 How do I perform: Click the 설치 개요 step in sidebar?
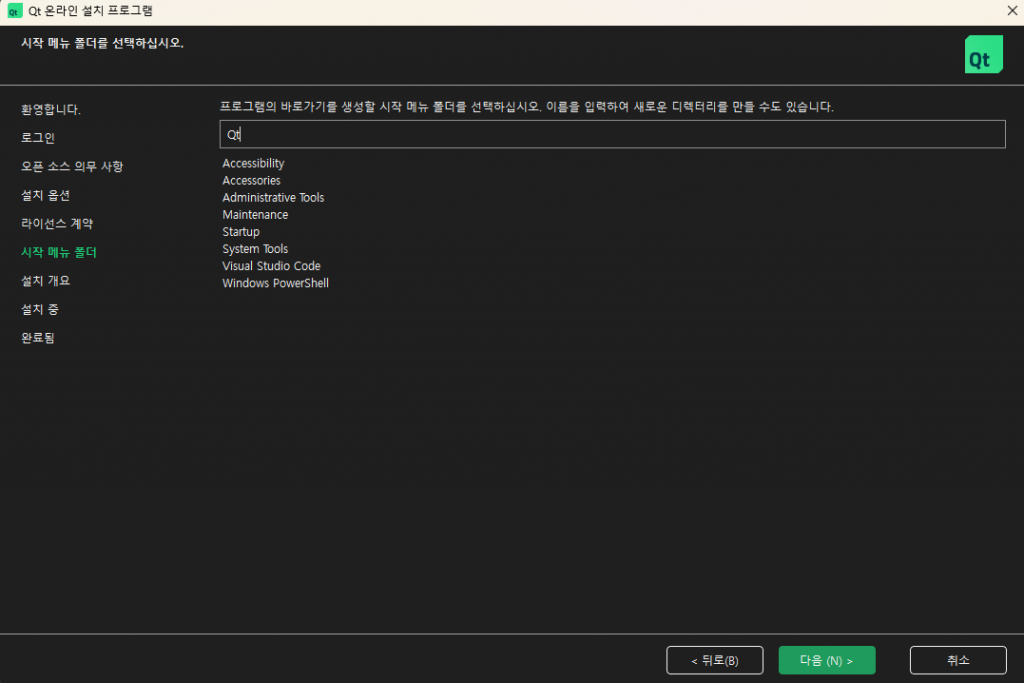click(x=46, y=280)
